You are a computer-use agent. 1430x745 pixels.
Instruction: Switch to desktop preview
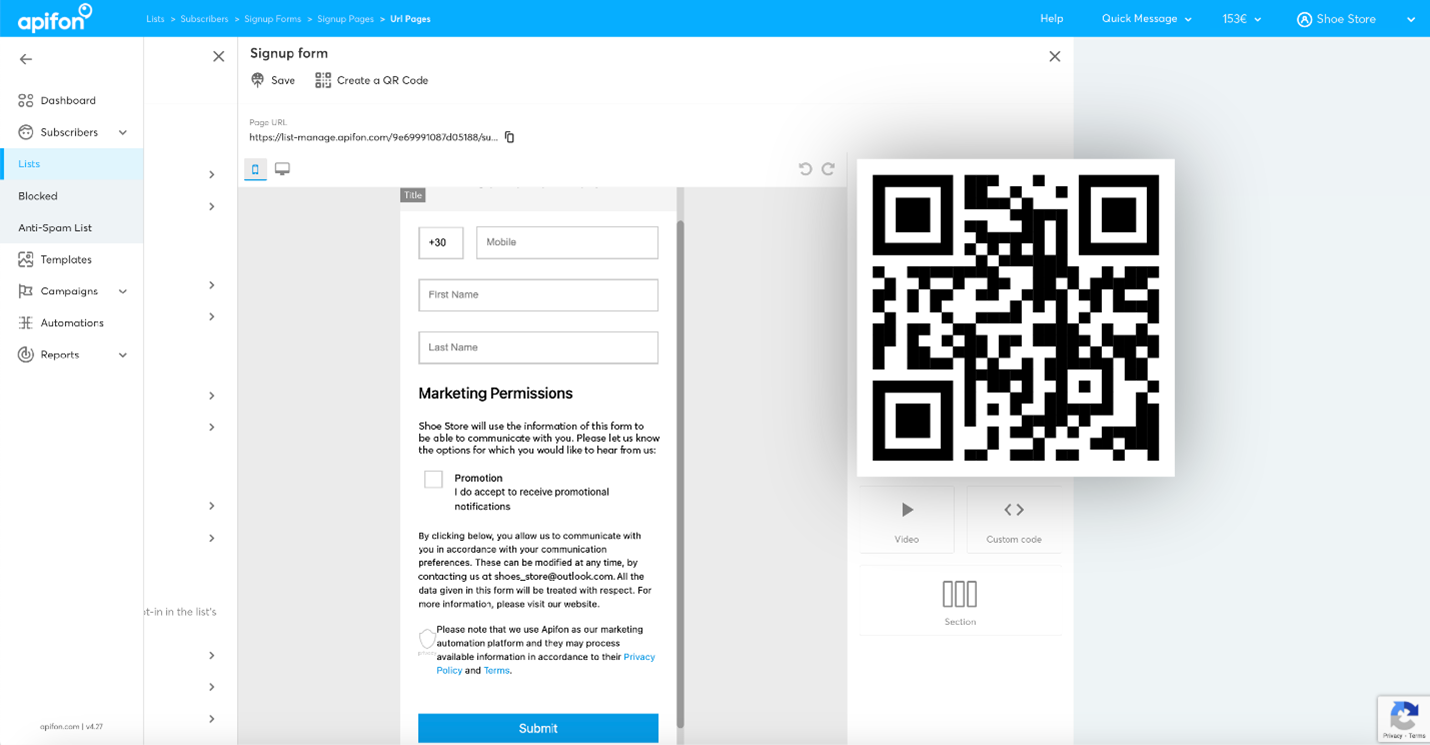(x=283, y=169)
